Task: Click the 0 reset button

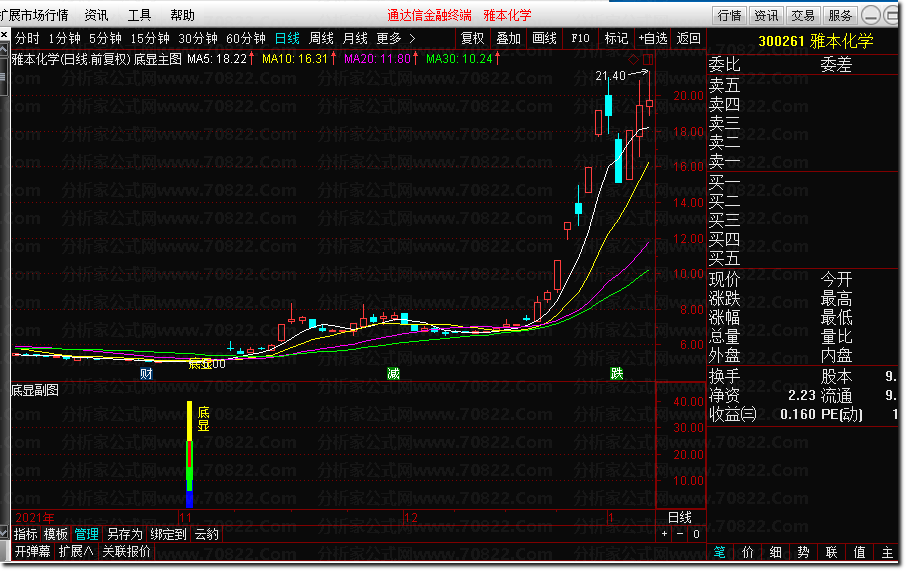Action: click(696, 534)
